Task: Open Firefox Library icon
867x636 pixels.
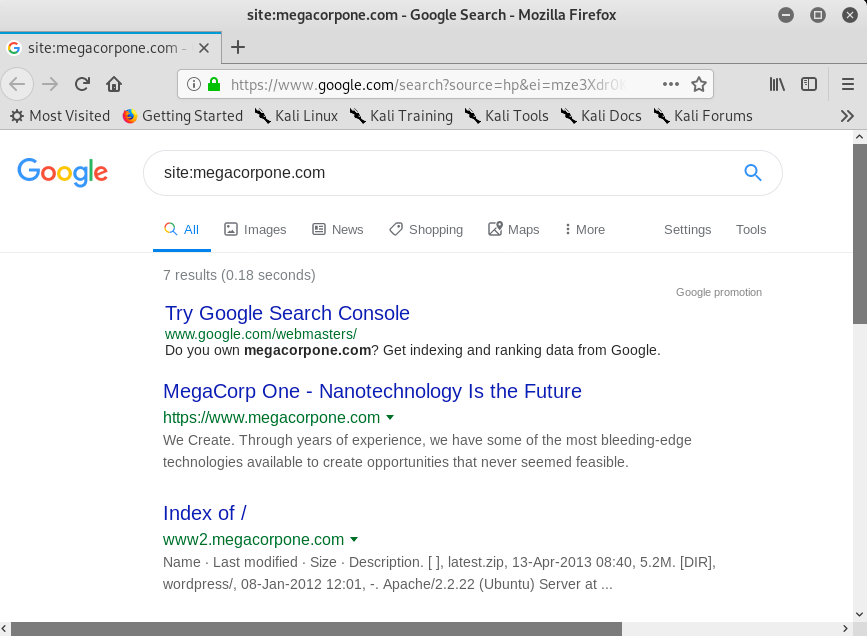Action: click(x=777, y=84)
